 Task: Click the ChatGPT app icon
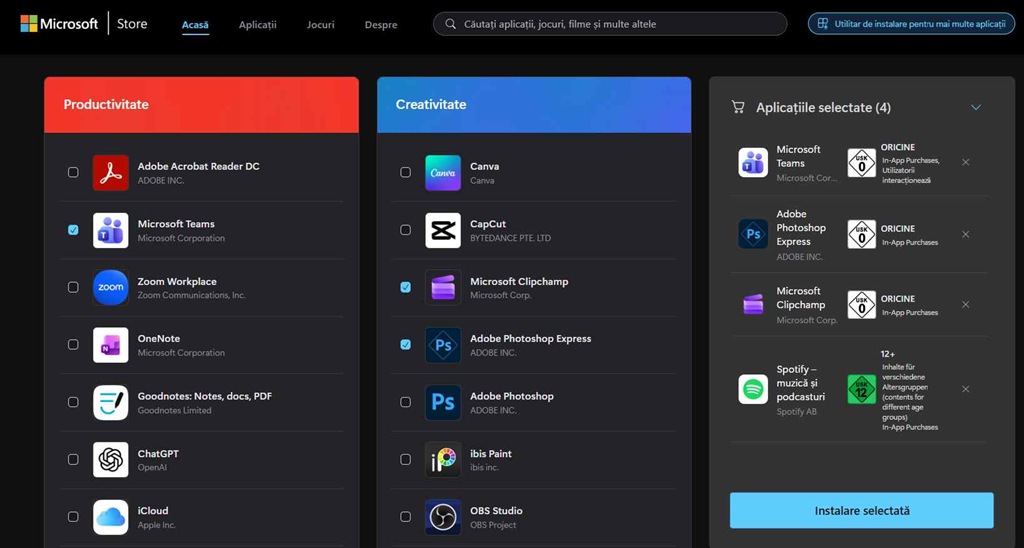pyautogui.click(x=111, y=460)
